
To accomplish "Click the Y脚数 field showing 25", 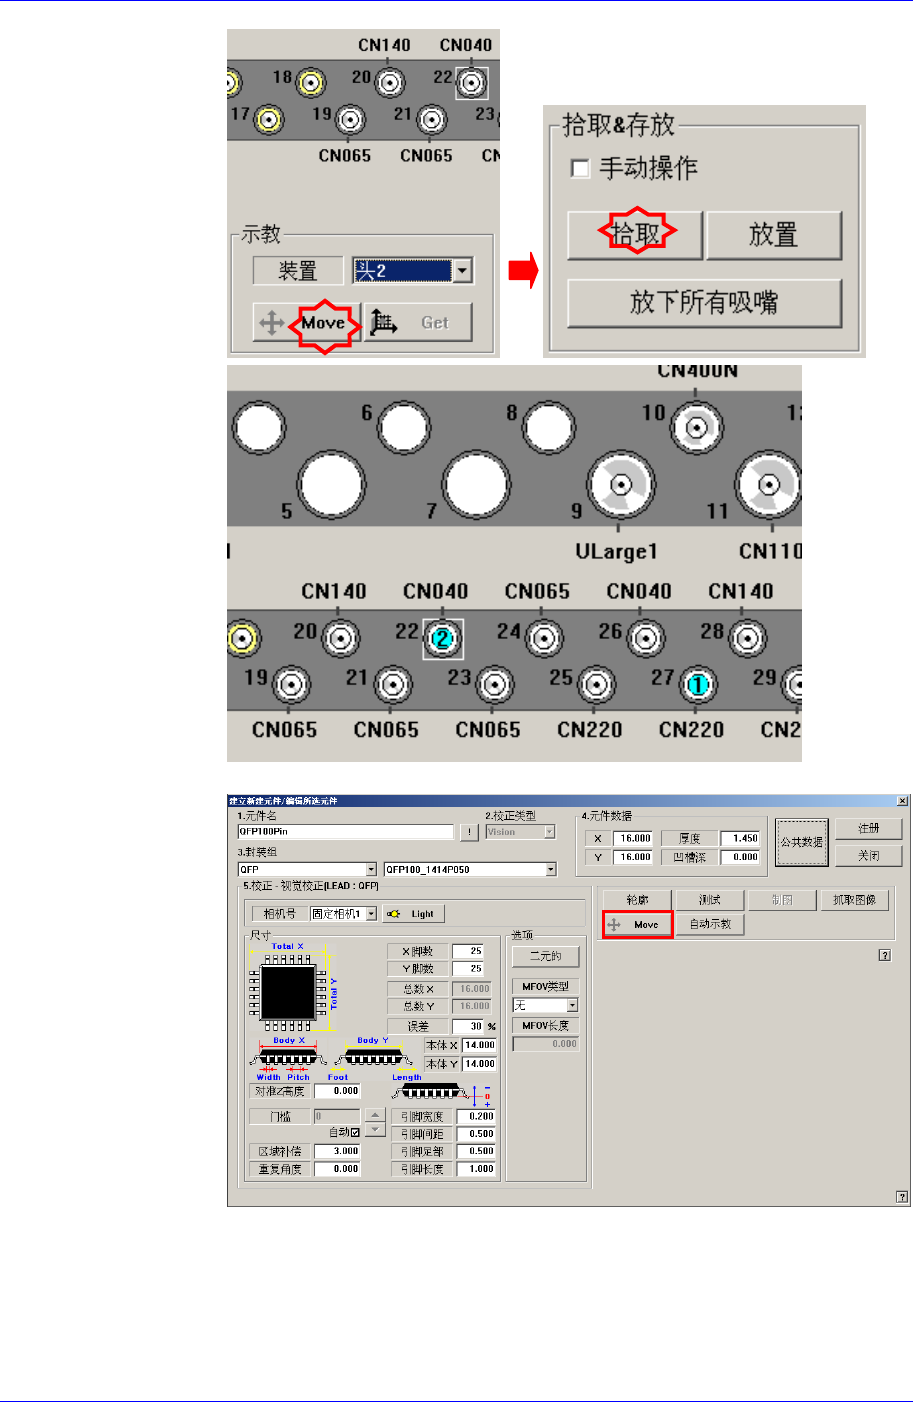I will (x=468, y=969).
